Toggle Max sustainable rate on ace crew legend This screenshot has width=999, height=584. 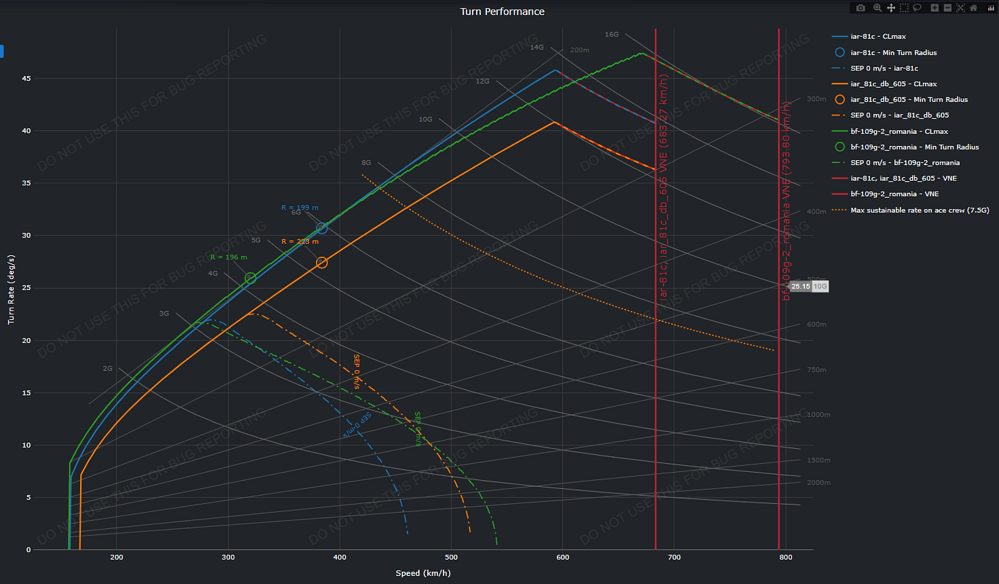pos(910,210)
